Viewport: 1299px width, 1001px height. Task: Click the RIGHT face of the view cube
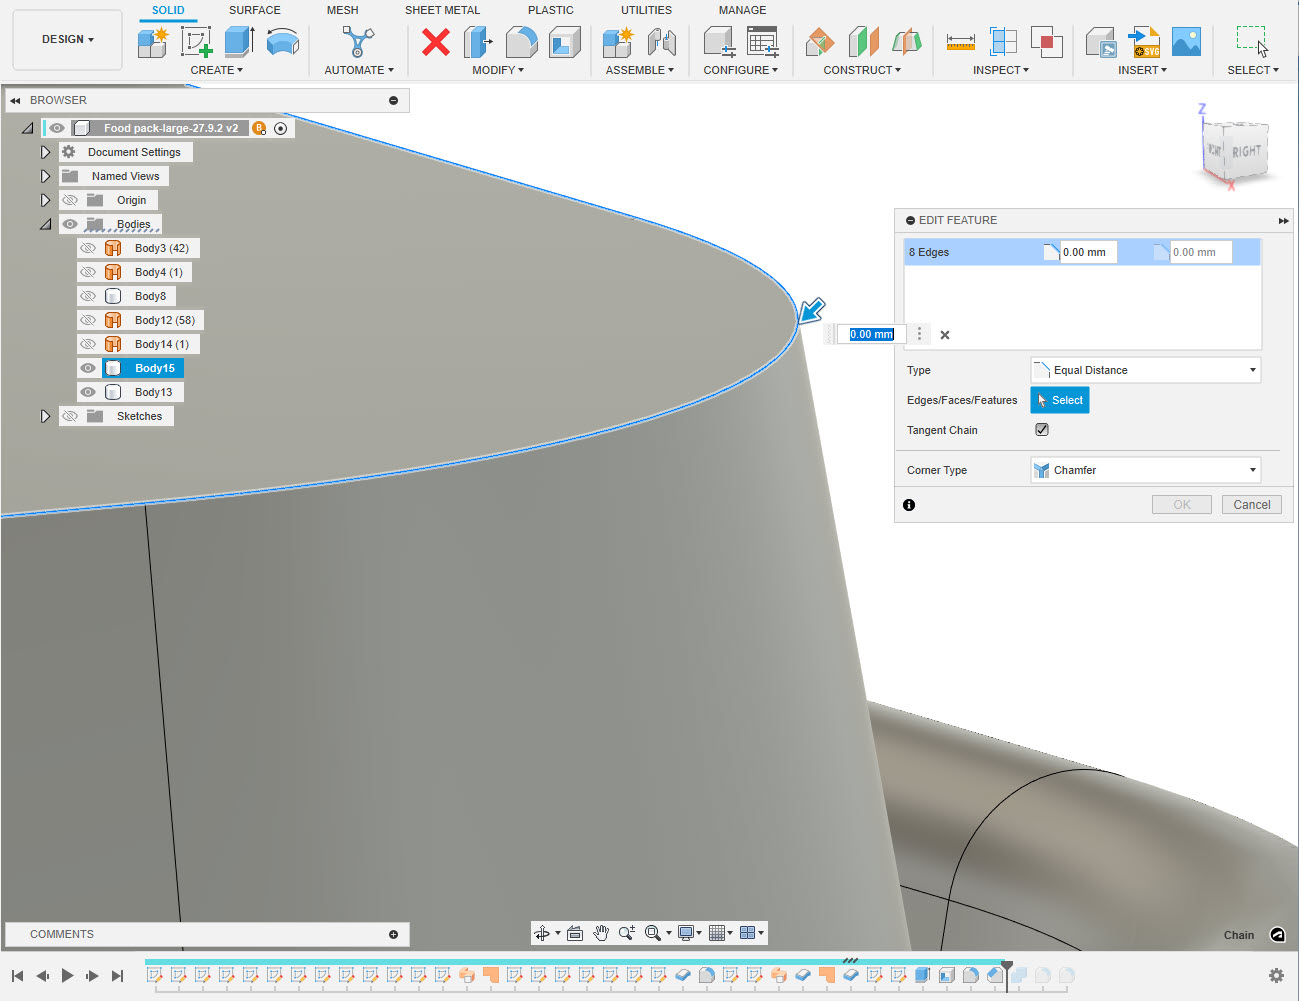click(1246, 152)
